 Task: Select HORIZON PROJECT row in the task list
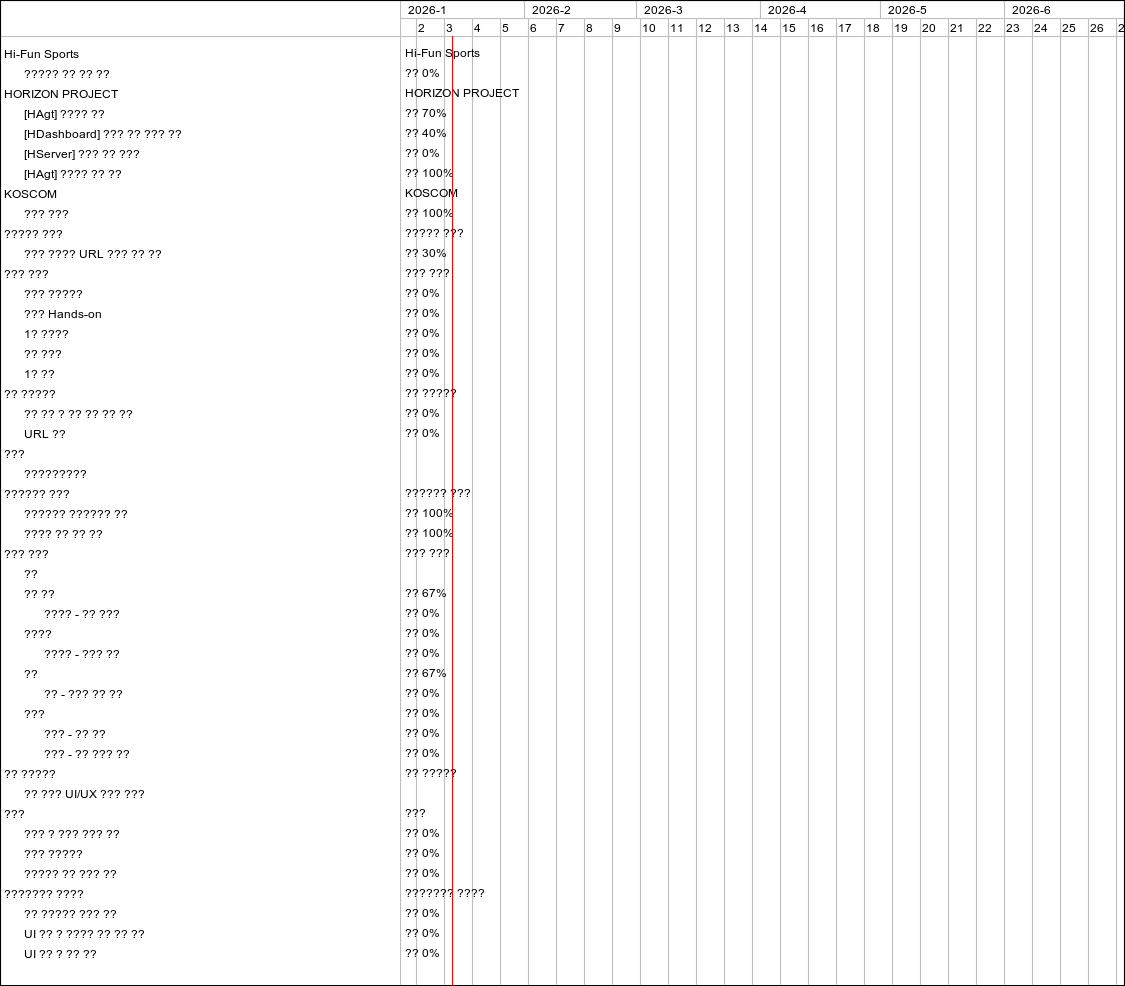point(61,94)
